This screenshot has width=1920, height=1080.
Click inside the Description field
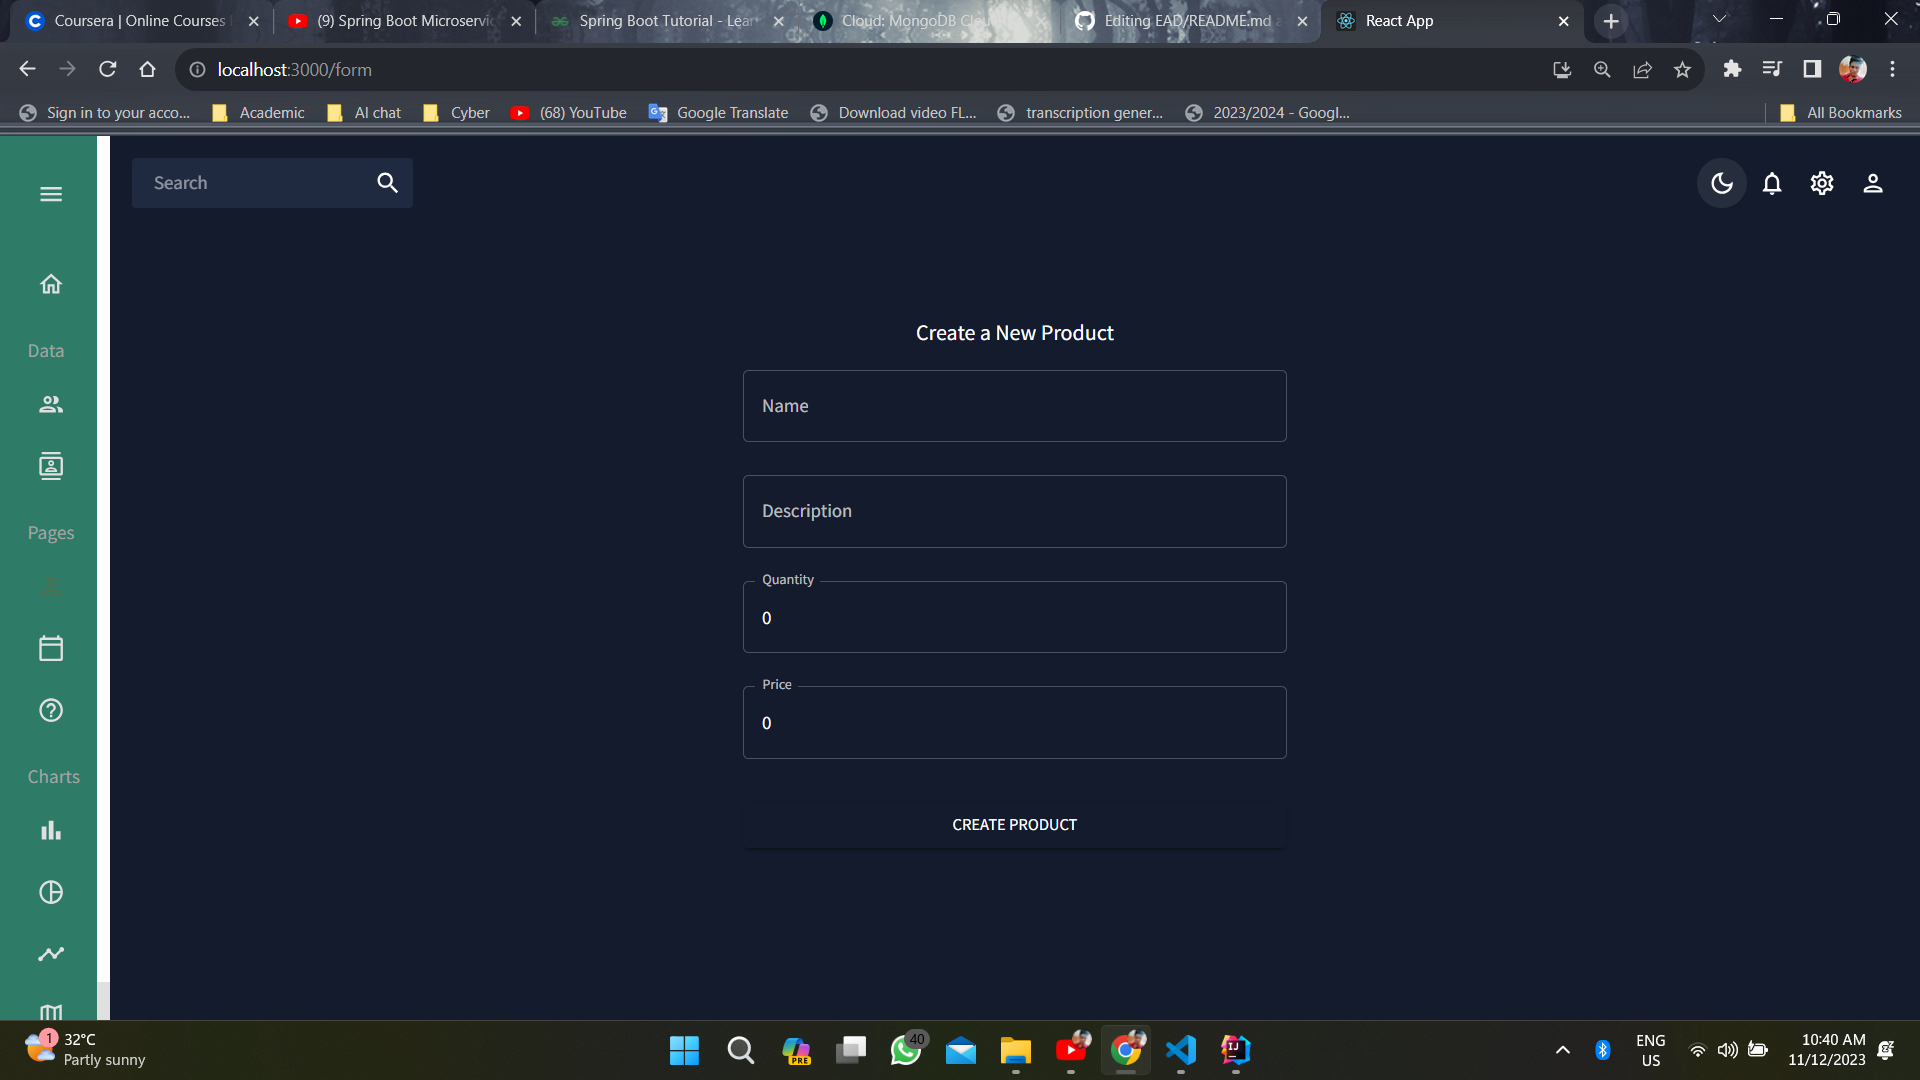pos(1014,511)
